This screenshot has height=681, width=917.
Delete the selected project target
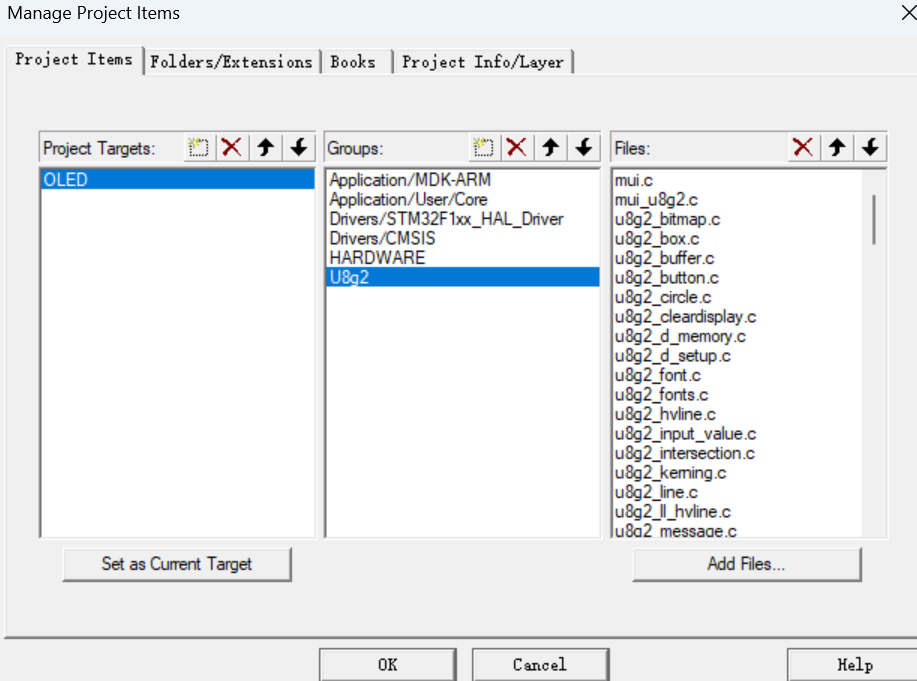(x=232, y=147)
